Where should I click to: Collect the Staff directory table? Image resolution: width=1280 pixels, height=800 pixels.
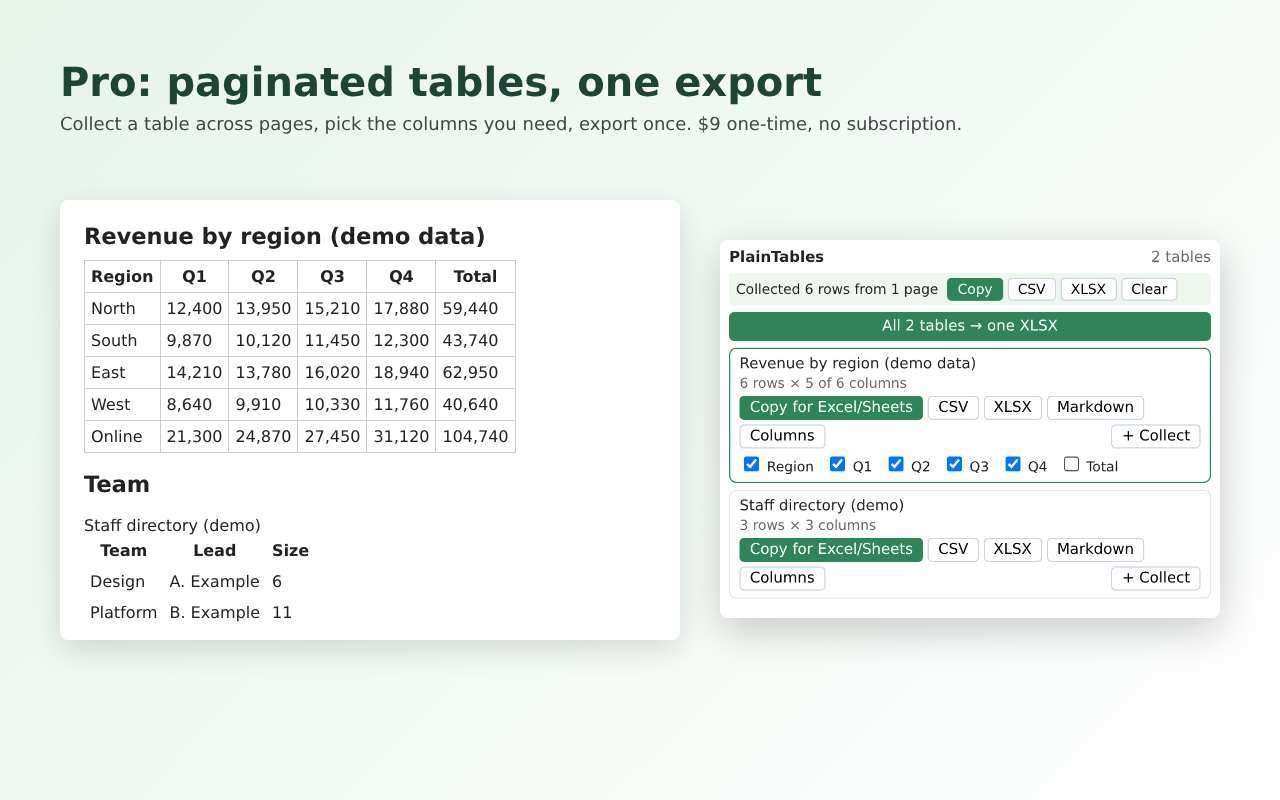(x=1156, y=578)
